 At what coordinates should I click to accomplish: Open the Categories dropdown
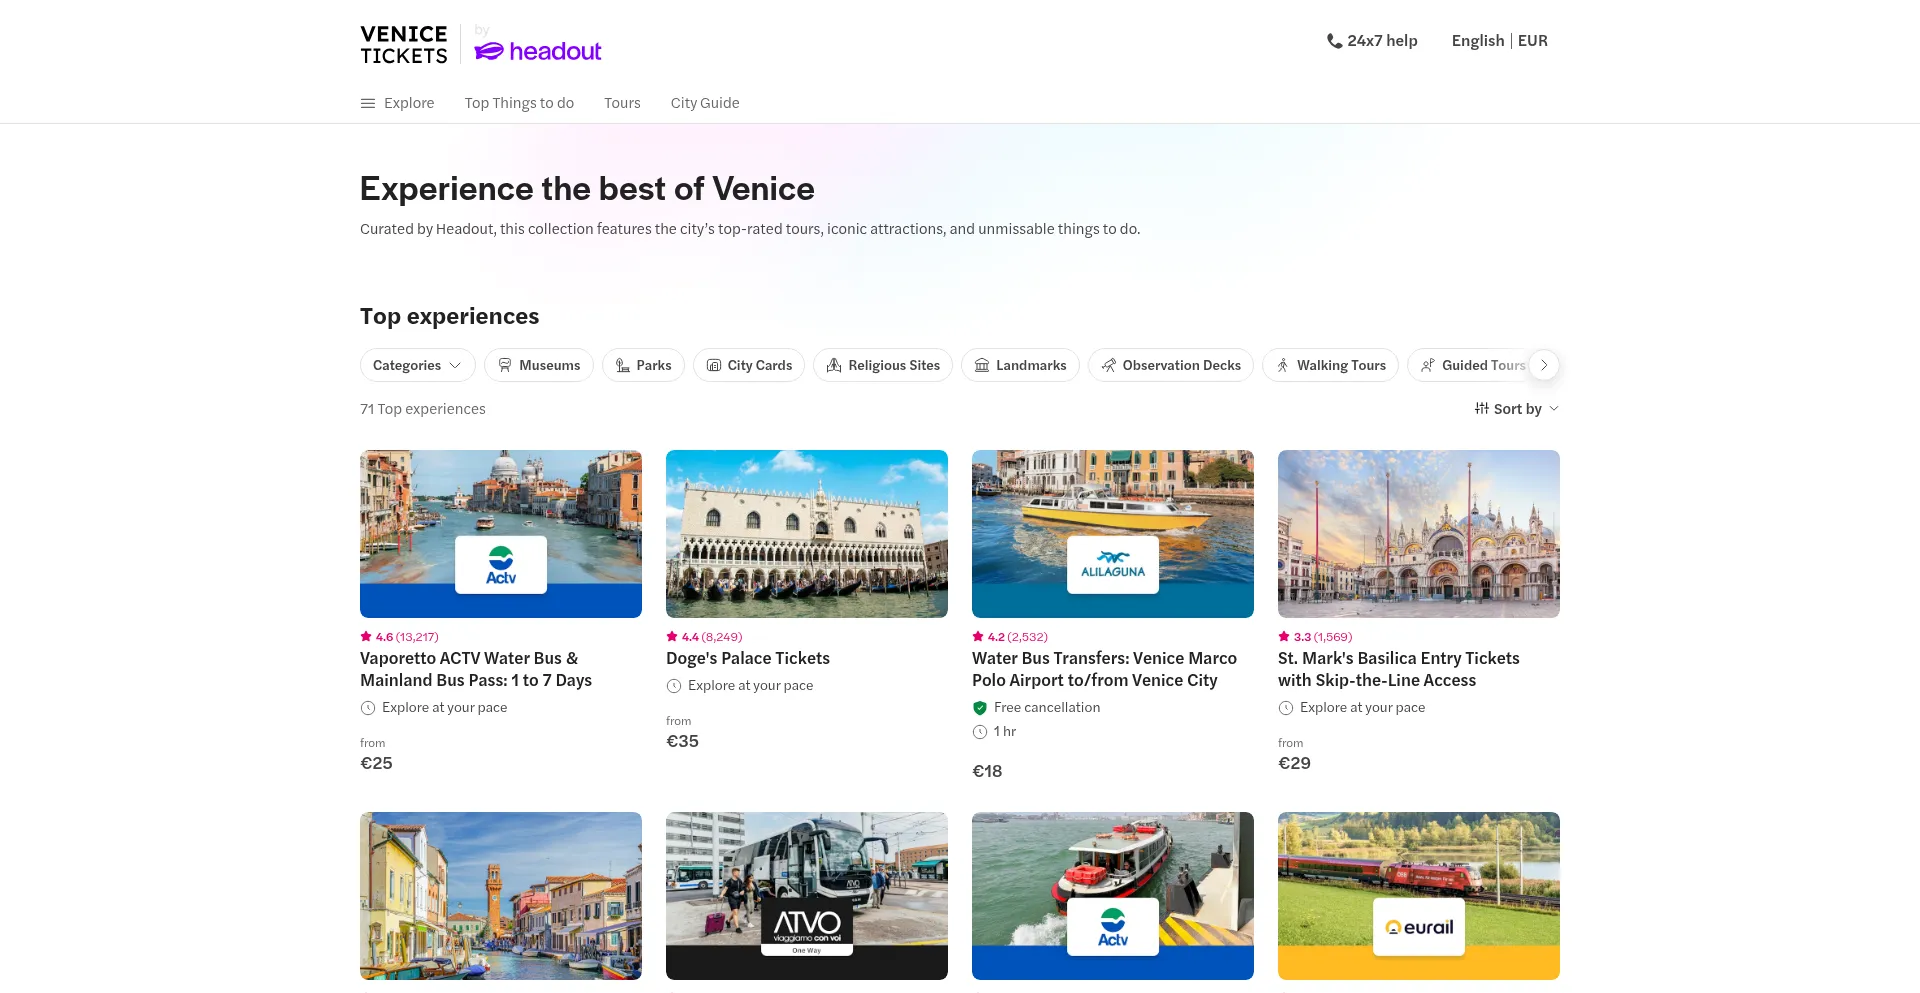coord(417,365)
